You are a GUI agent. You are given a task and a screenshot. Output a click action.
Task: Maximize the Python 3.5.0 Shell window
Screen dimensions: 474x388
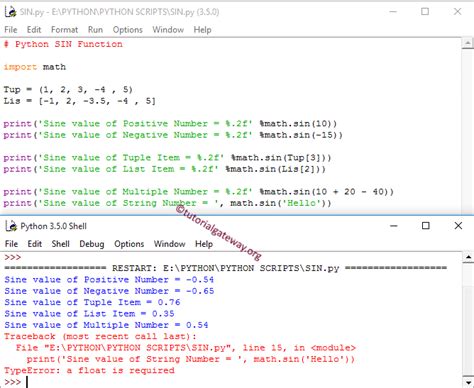[x=426, y=226]
